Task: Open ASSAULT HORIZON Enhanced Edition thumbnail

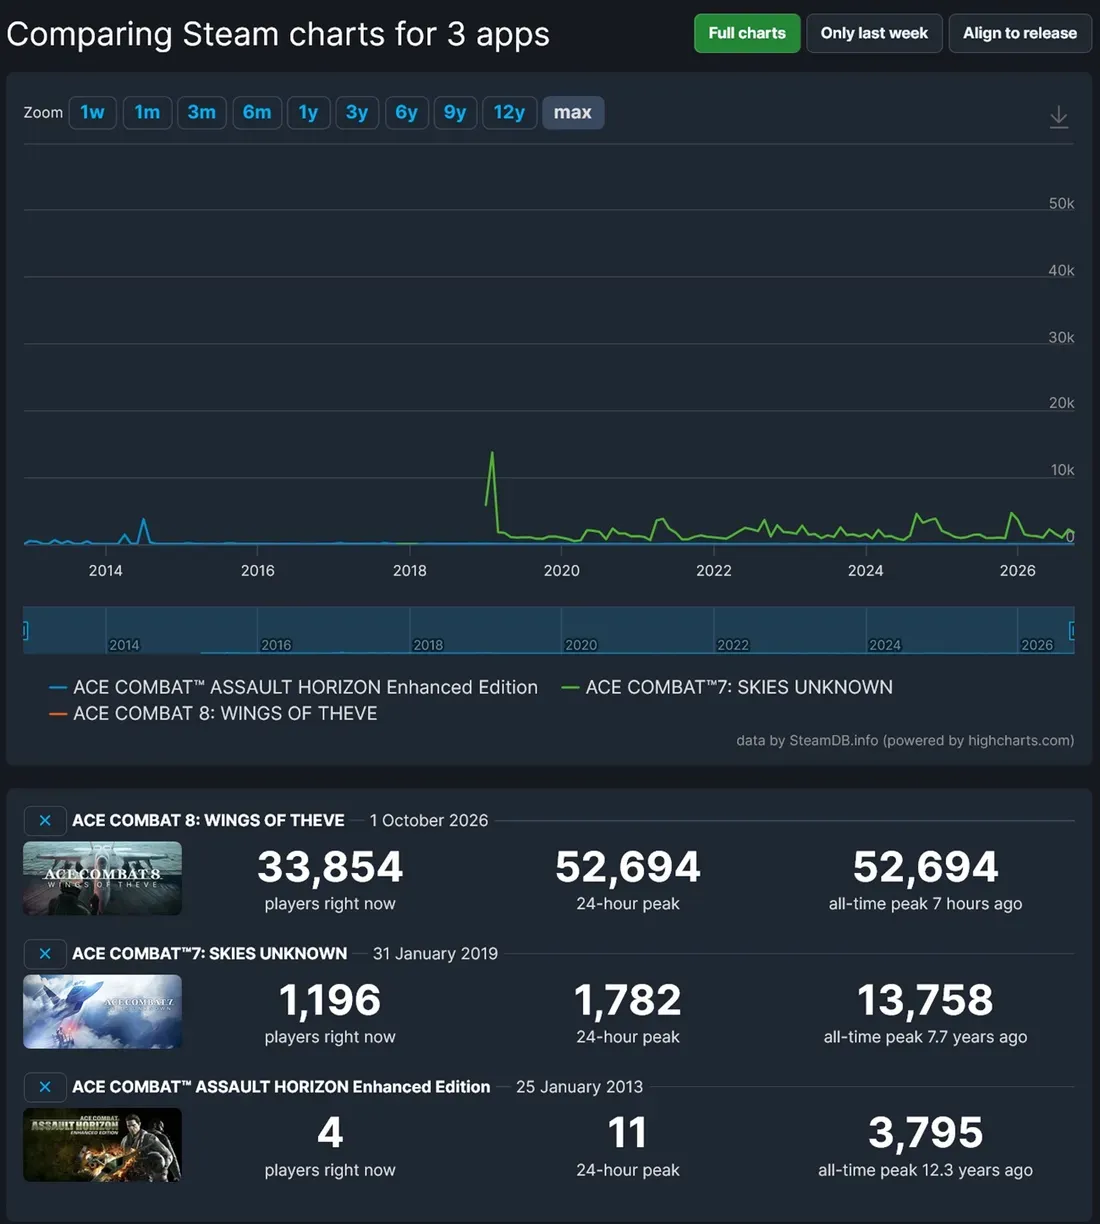Action: (102, 1144)
